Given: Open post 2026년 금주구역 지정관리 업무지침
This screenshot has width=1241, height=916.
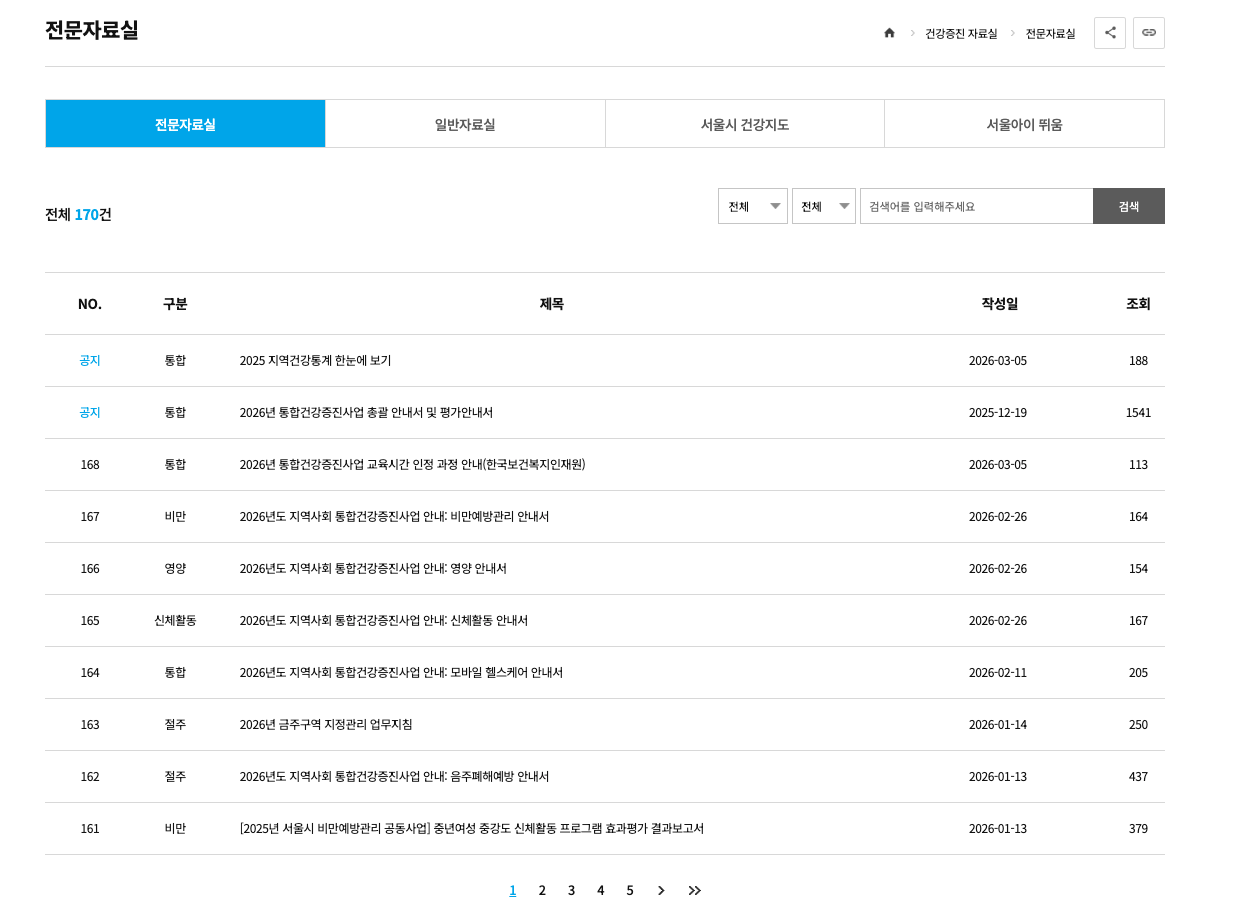Looking at the screenshot, I should [325, 724].
